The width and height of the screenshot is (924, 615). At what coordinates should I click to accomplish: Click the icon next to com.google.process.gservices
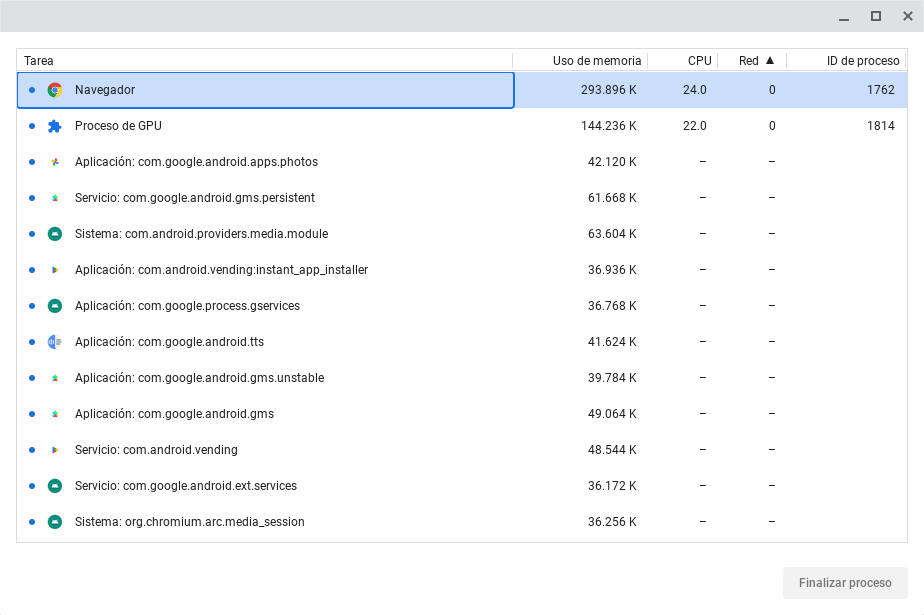pos(55,305)
